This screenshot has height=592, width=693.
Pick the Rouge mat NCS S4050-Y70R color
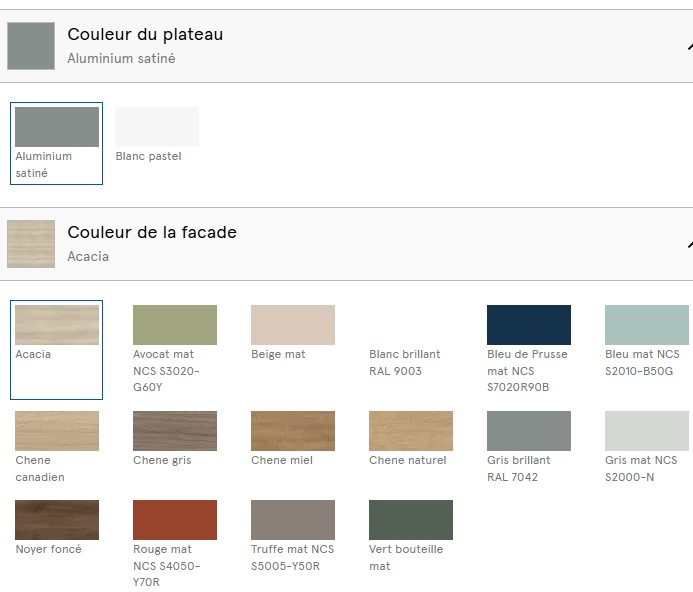point(175,544)
